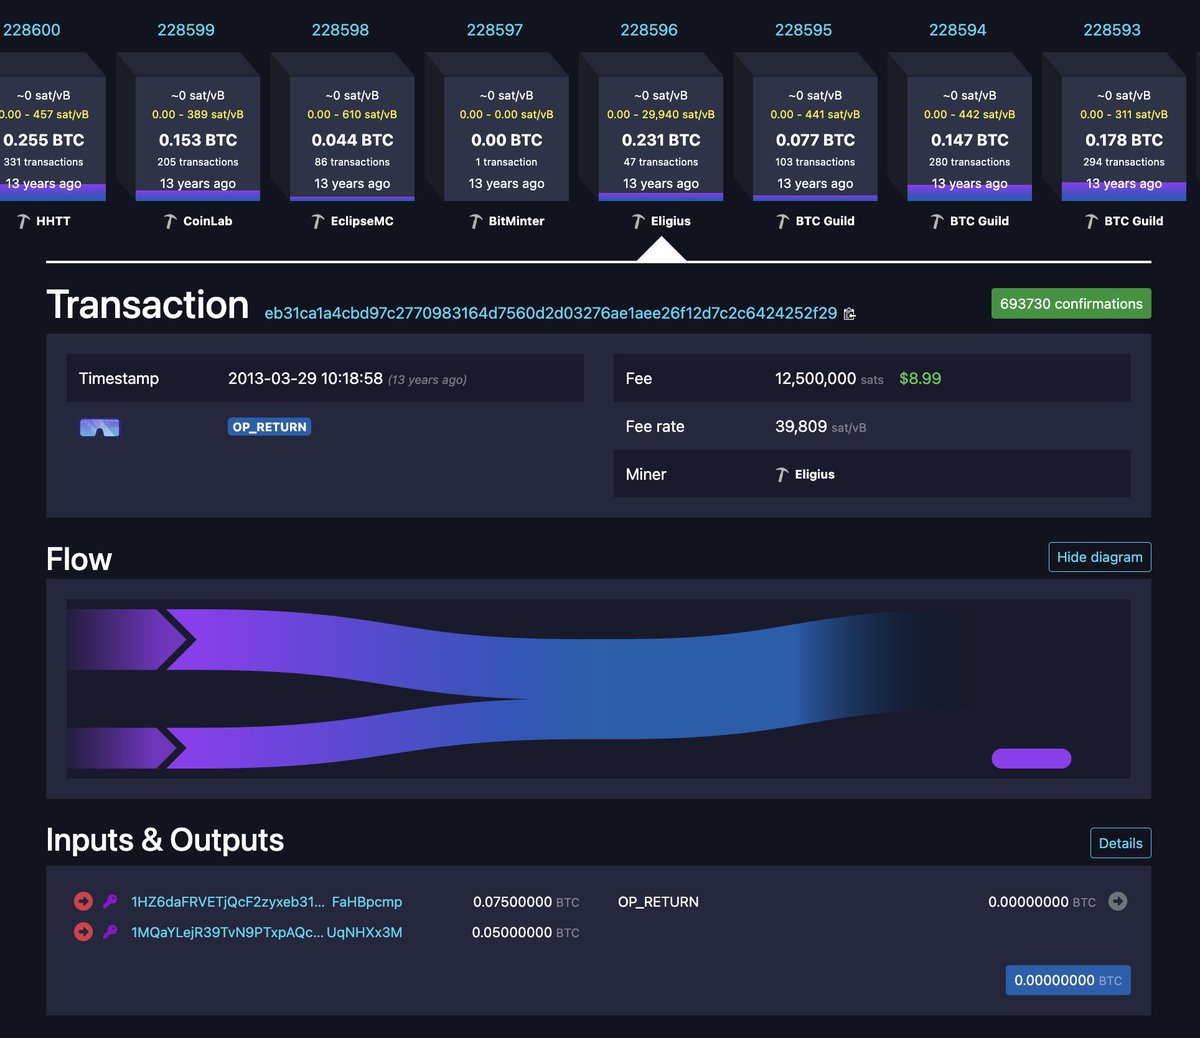Open block height 228595 link

(803, 30)
